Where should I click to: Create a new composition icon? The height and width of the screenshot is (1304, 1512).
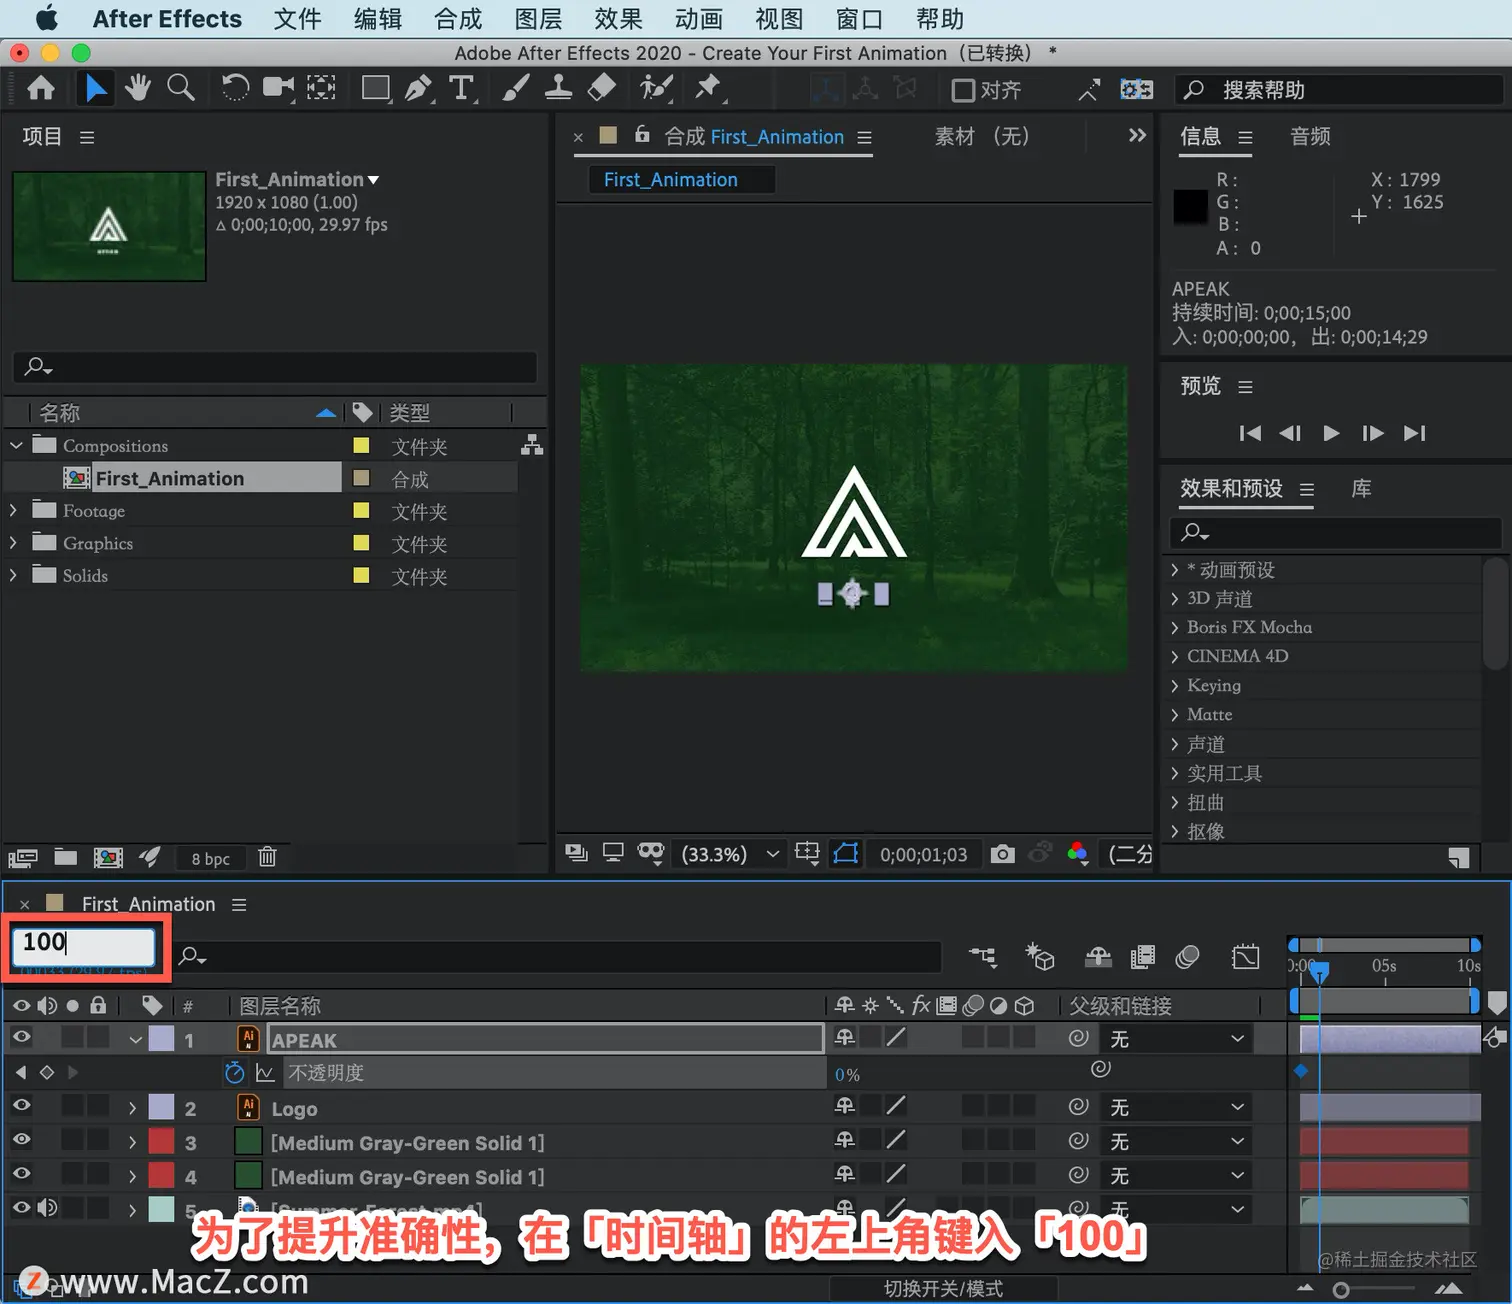(108, 857)
